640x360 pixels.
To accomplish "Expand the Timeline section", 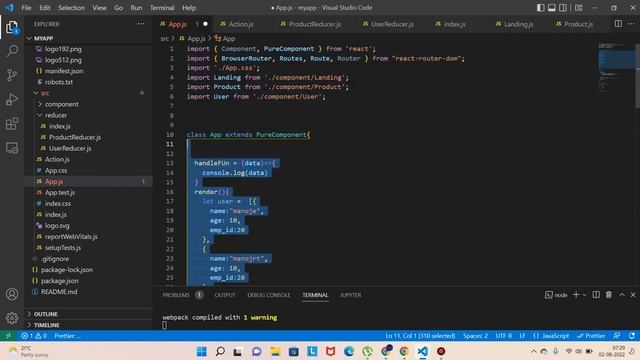I will (x=89, y=325).
